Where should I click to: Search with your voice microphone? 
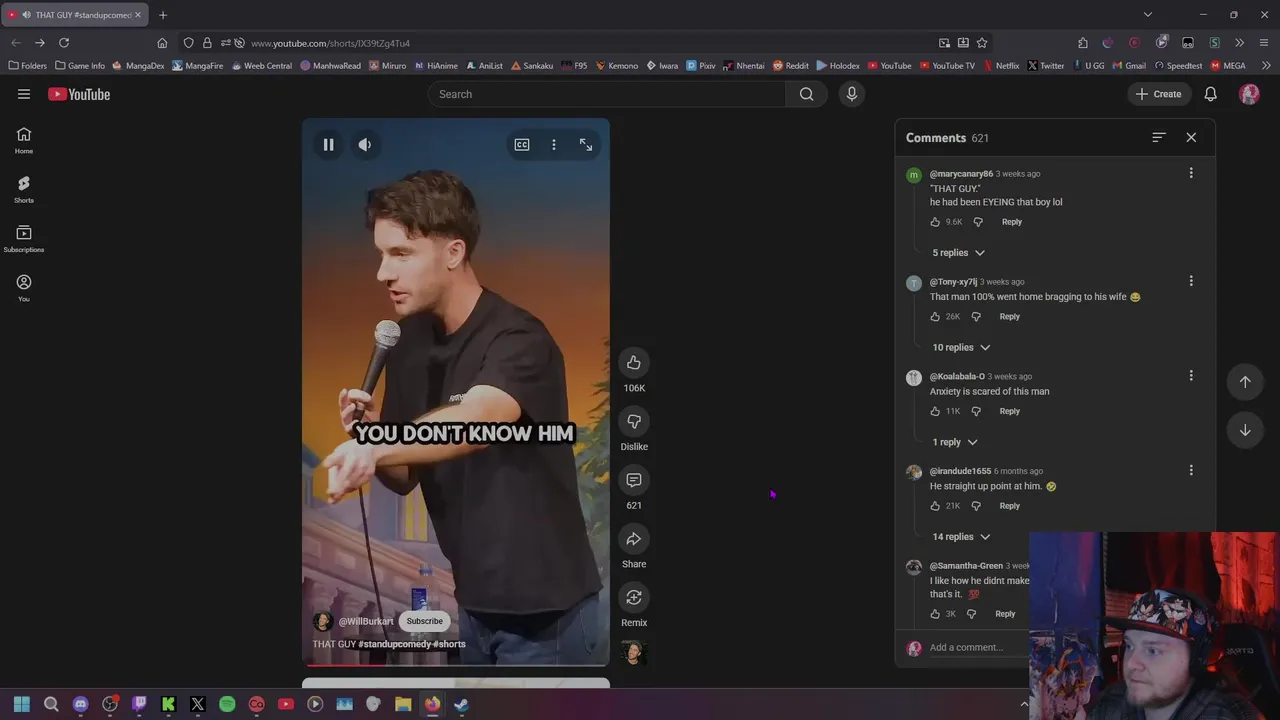pos(852,94)
